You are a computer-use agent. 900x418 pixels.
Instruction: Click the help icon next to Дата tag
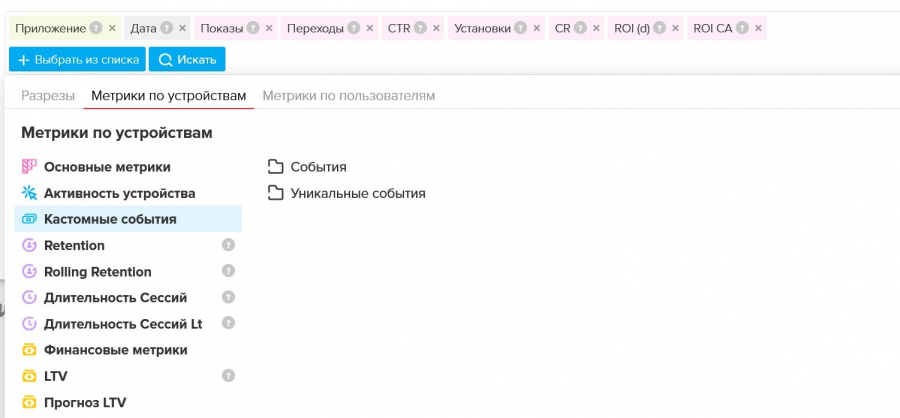click(167, 28)
